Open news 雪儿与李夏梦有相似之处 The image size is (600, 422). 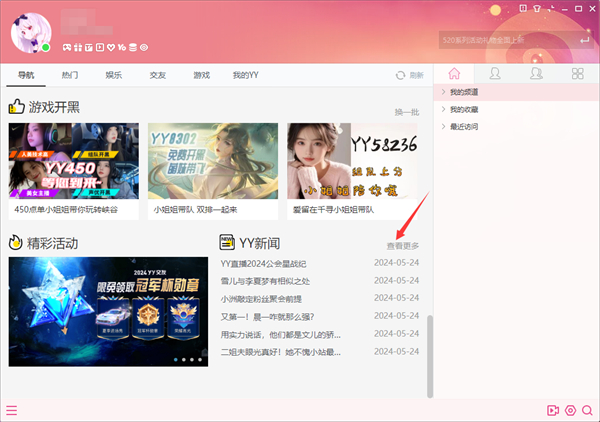coord(265,281)
